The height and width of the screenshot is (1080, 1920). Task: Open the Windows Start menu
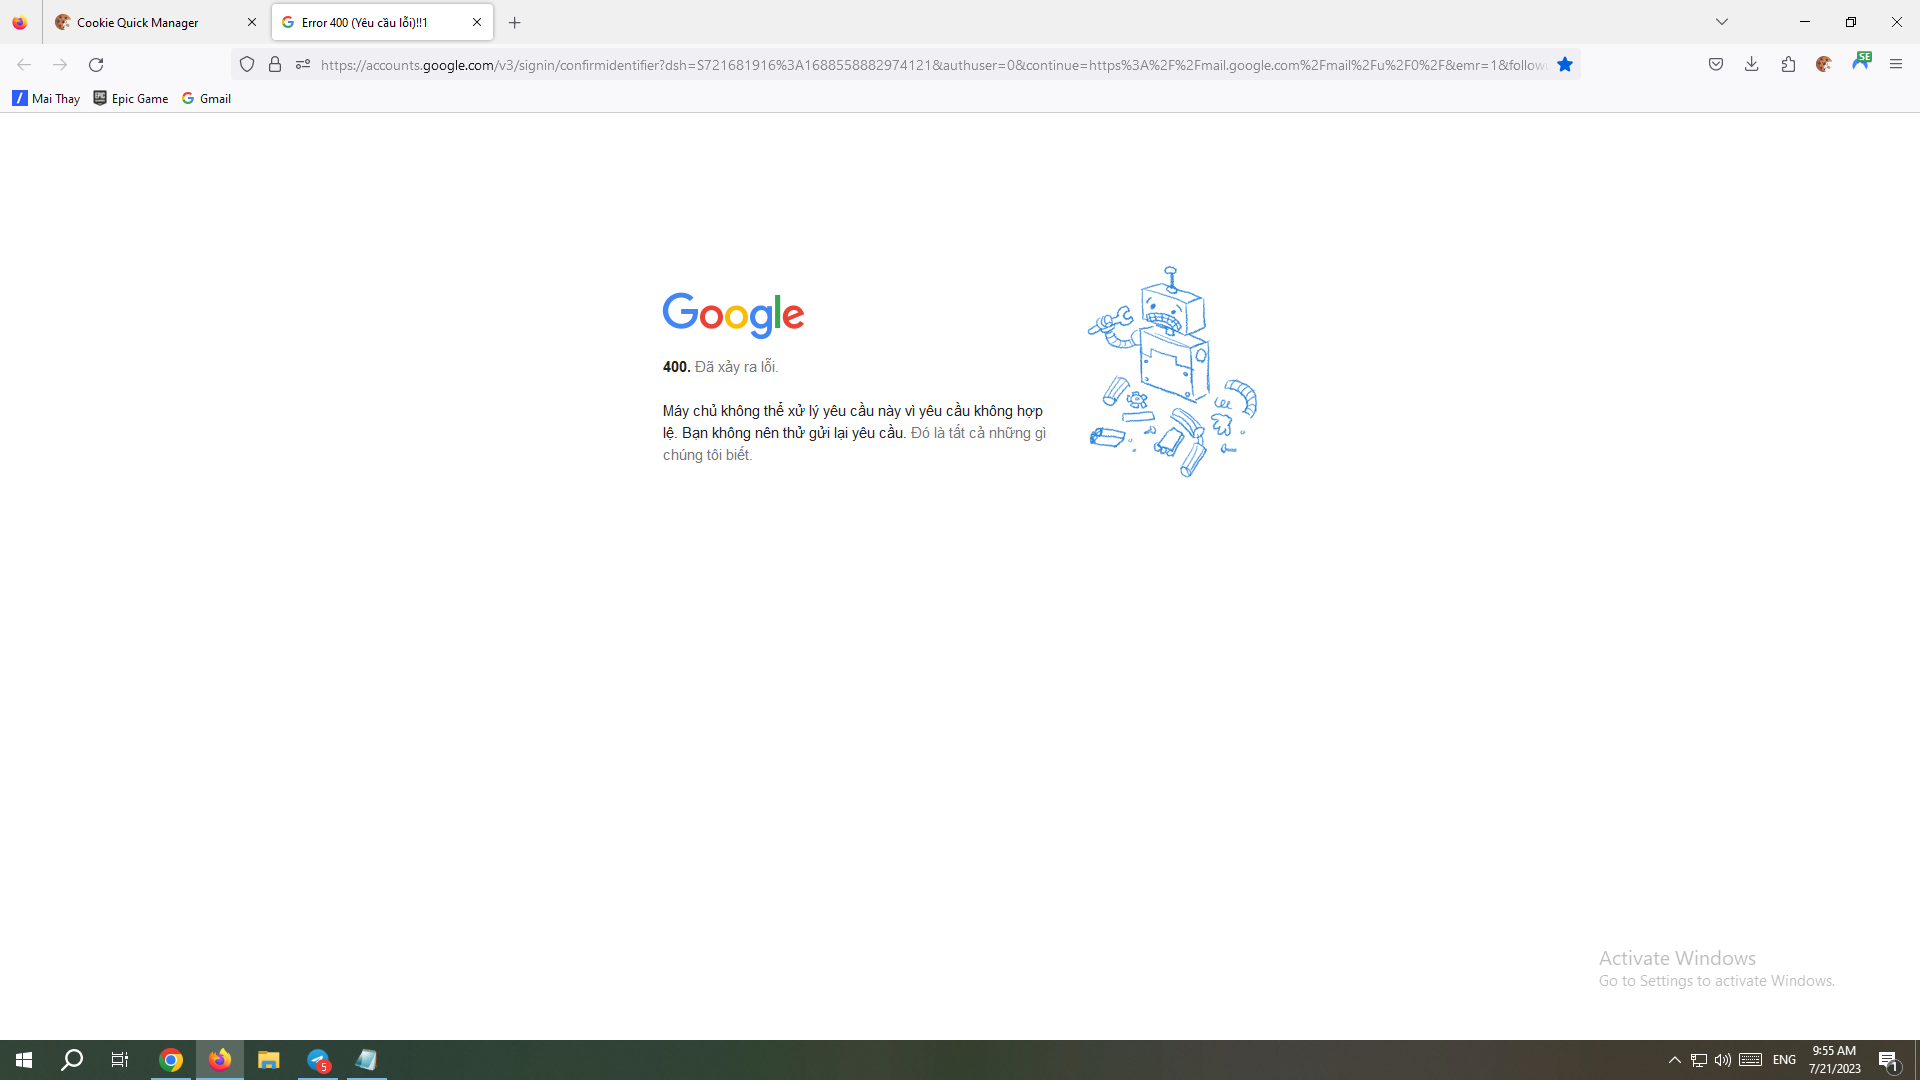(x=24, y=1060)
